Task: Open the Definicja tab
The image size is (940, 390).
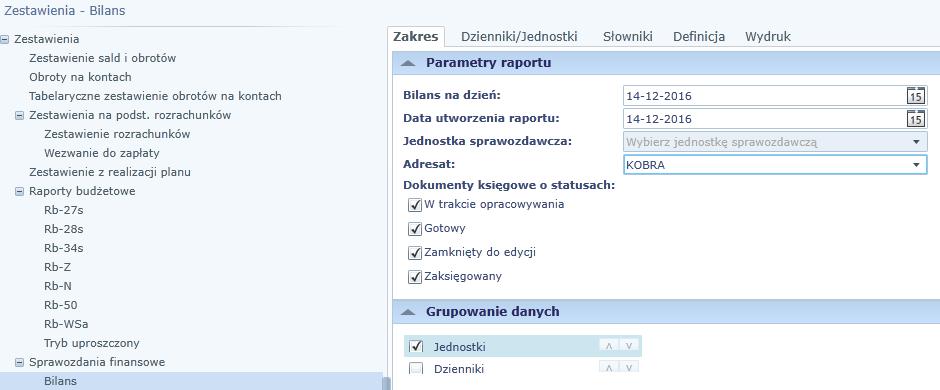Action: 699,37
